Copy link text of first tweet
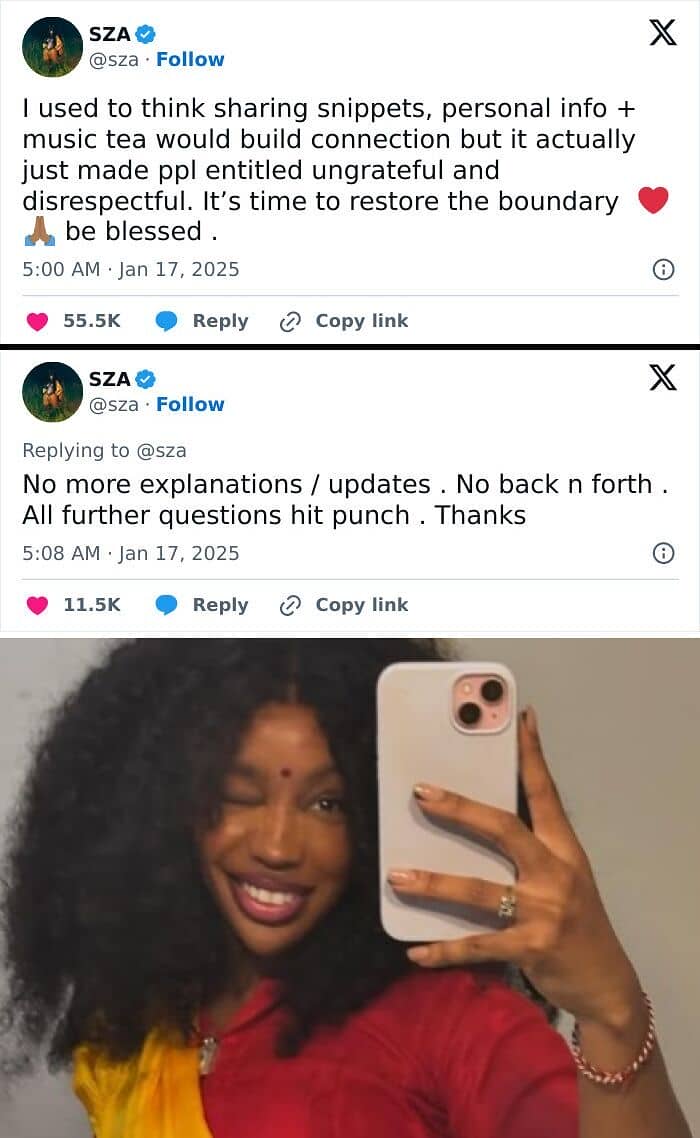The width and height of the screenshot is (700, 1138). (x=362, y=321)
